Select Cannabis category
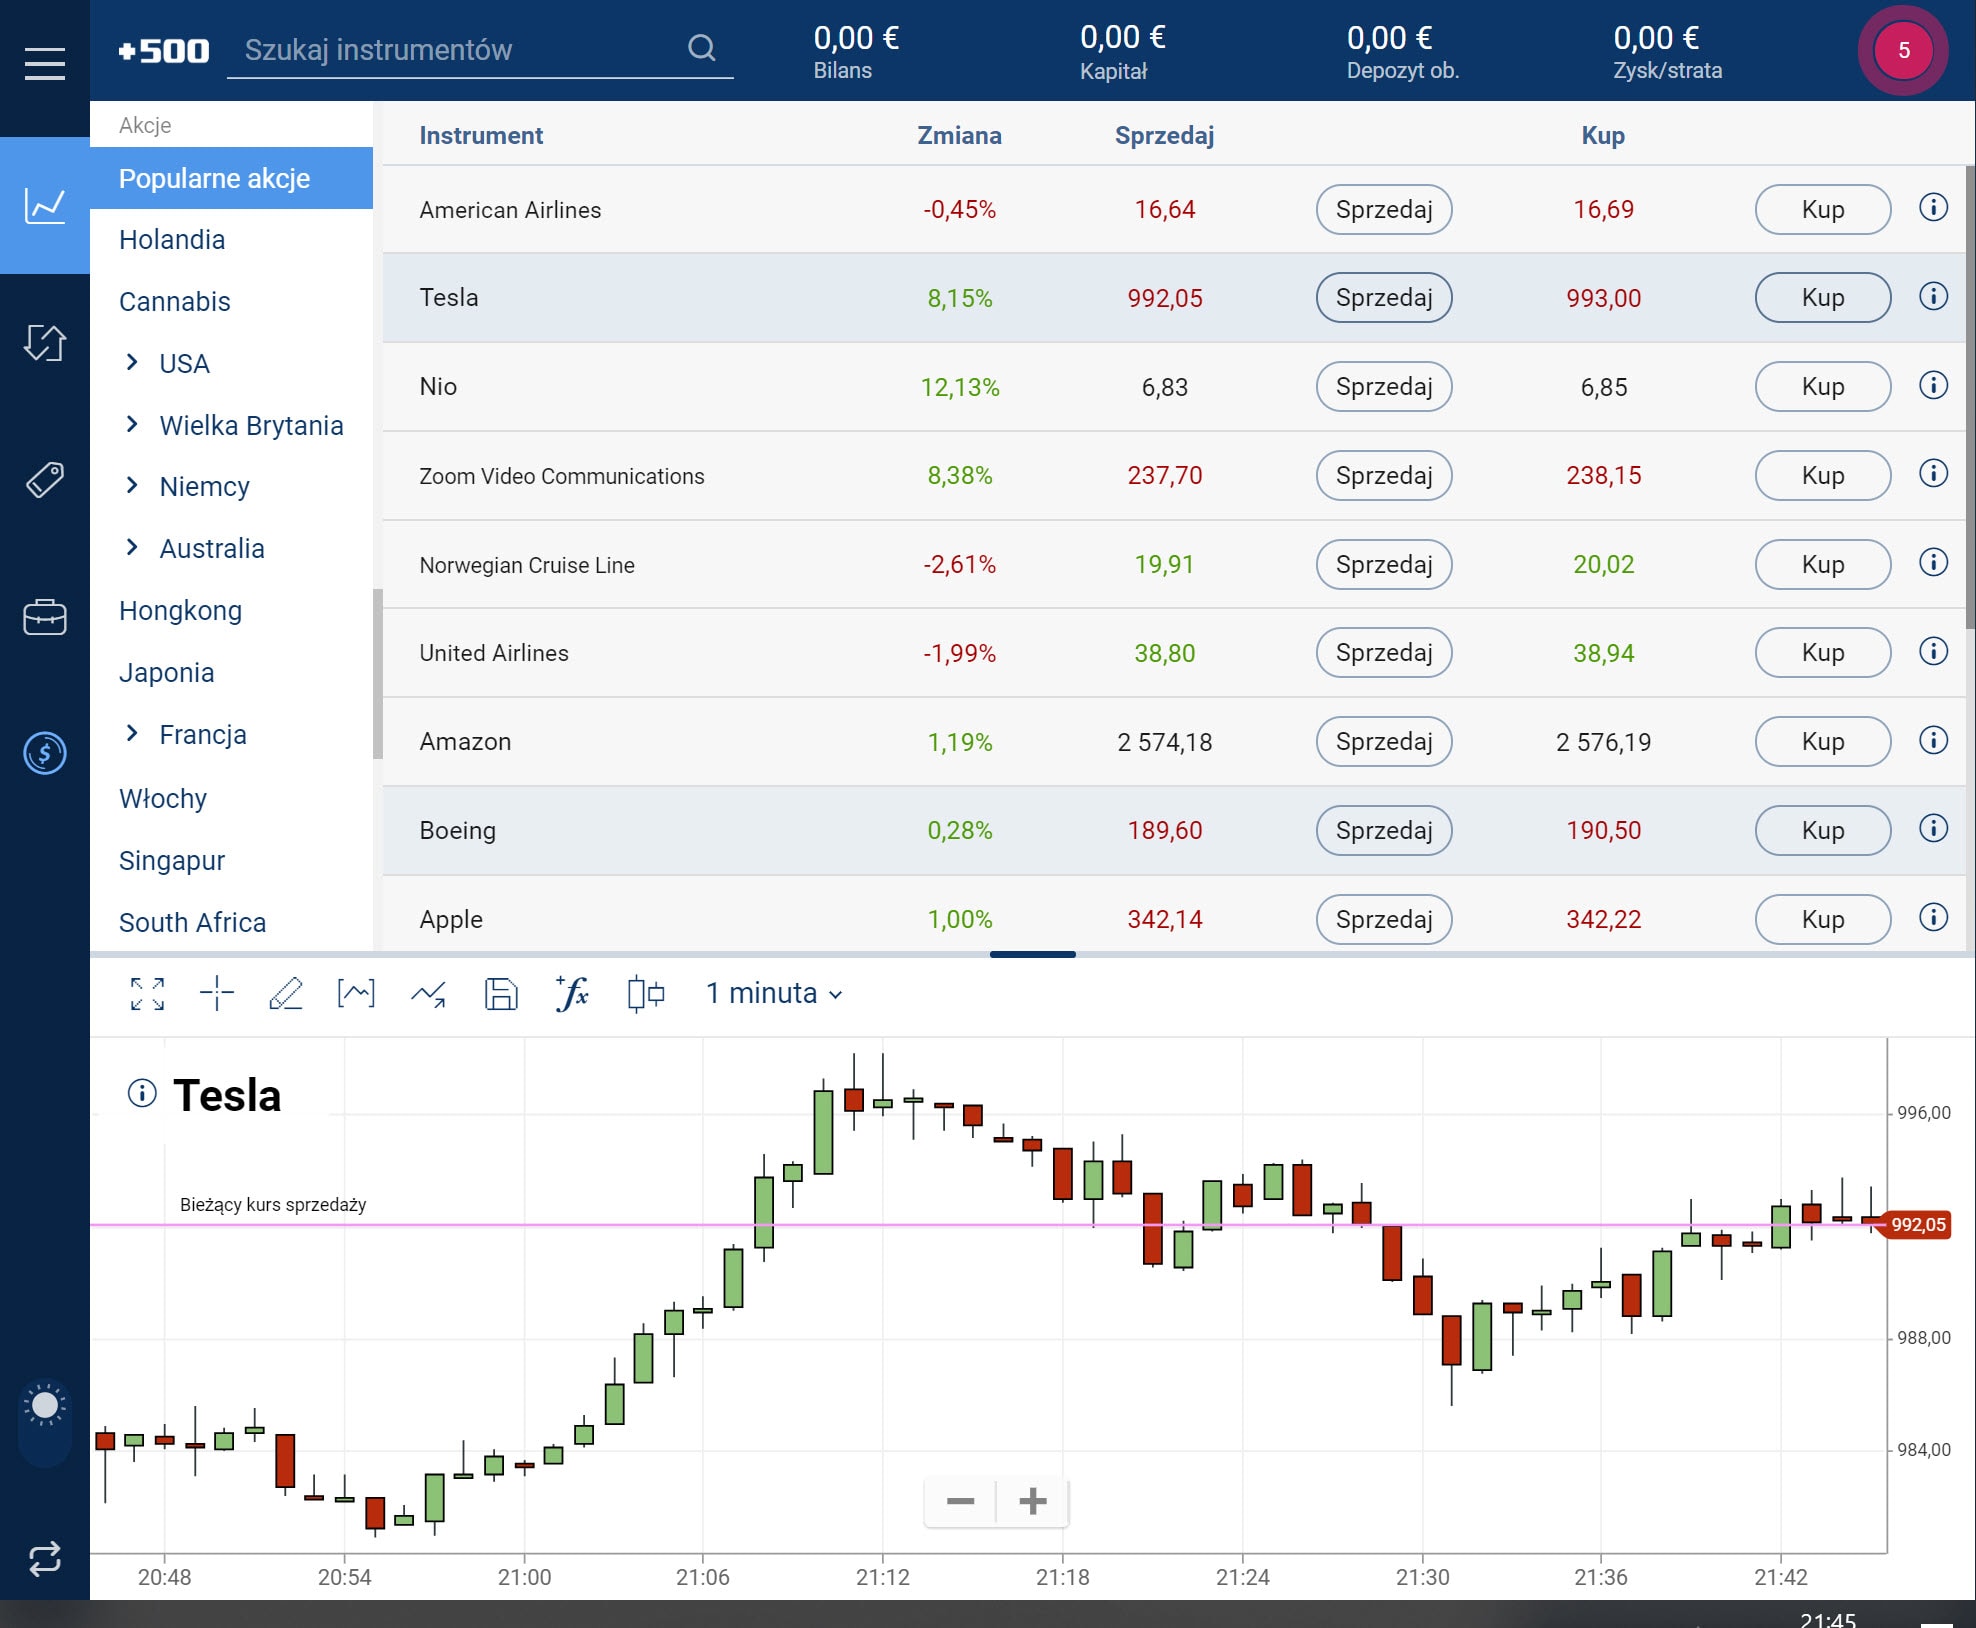This screenshot has width=1976, height=1628. pos(175,302)
